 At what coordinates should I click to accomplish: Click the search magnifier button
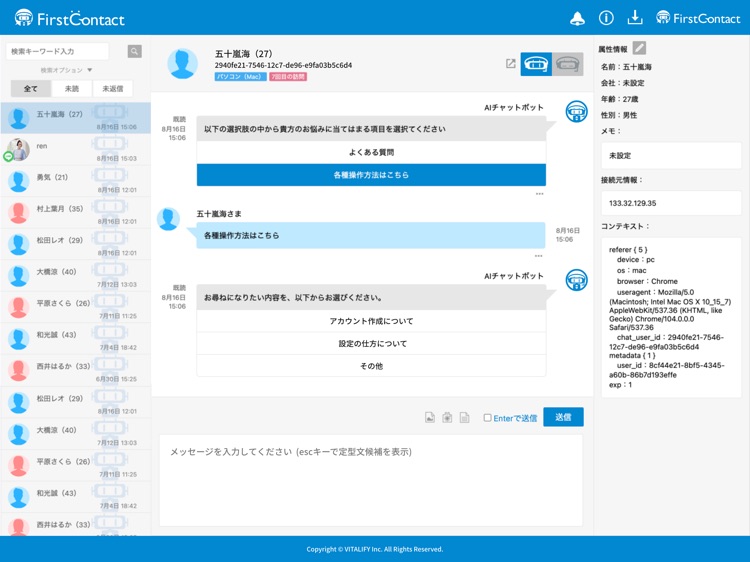point(134,51)
